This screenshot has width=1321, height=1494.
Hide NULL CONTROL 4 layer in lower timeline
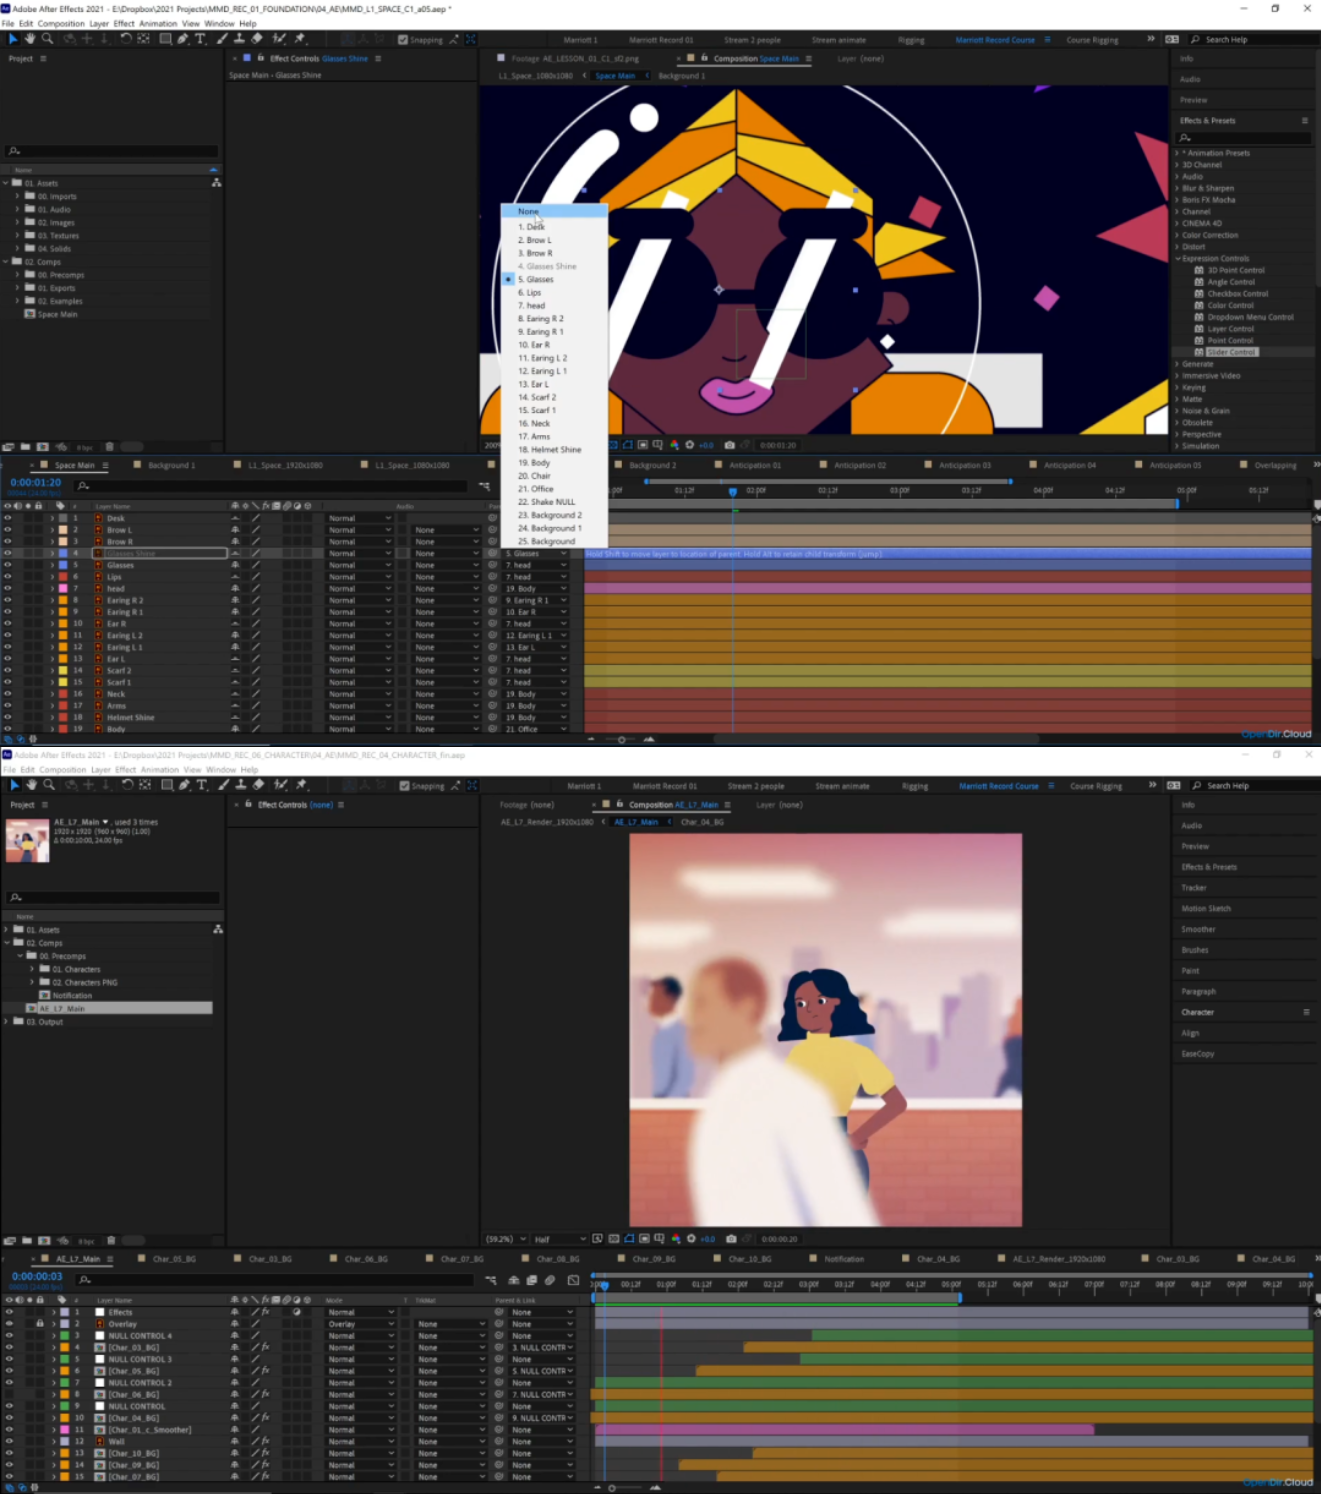[x=9, y=1335]
